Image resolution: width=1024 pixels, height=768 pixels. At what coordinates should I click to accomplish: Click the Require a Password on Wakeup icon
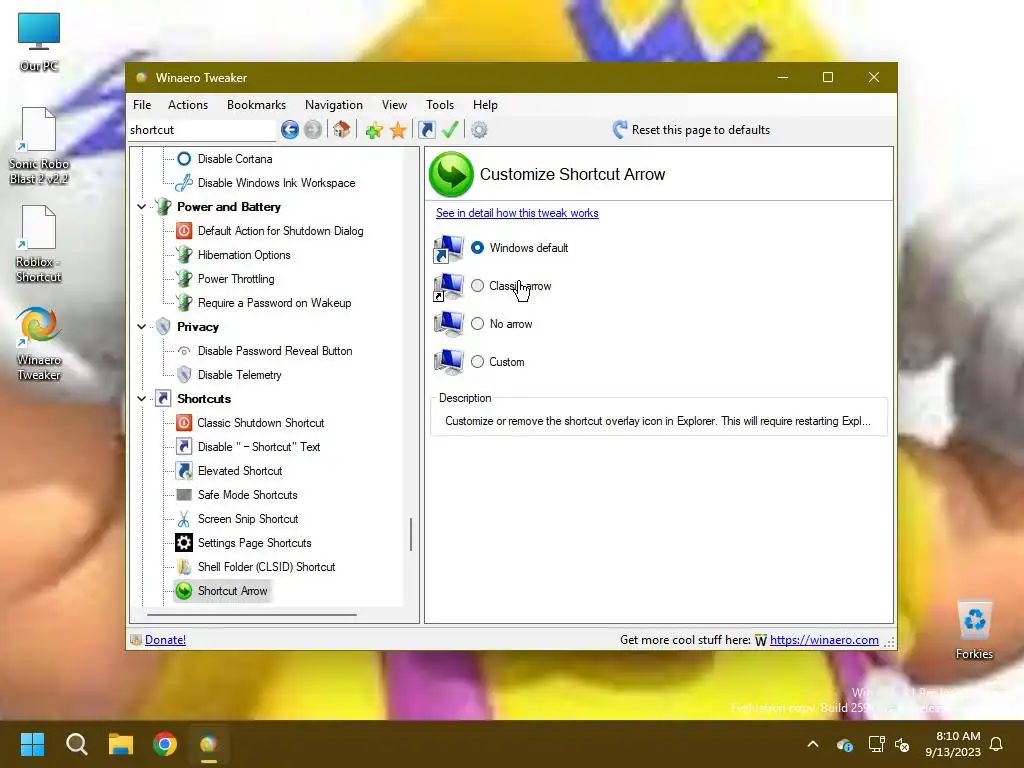[184, 303]
